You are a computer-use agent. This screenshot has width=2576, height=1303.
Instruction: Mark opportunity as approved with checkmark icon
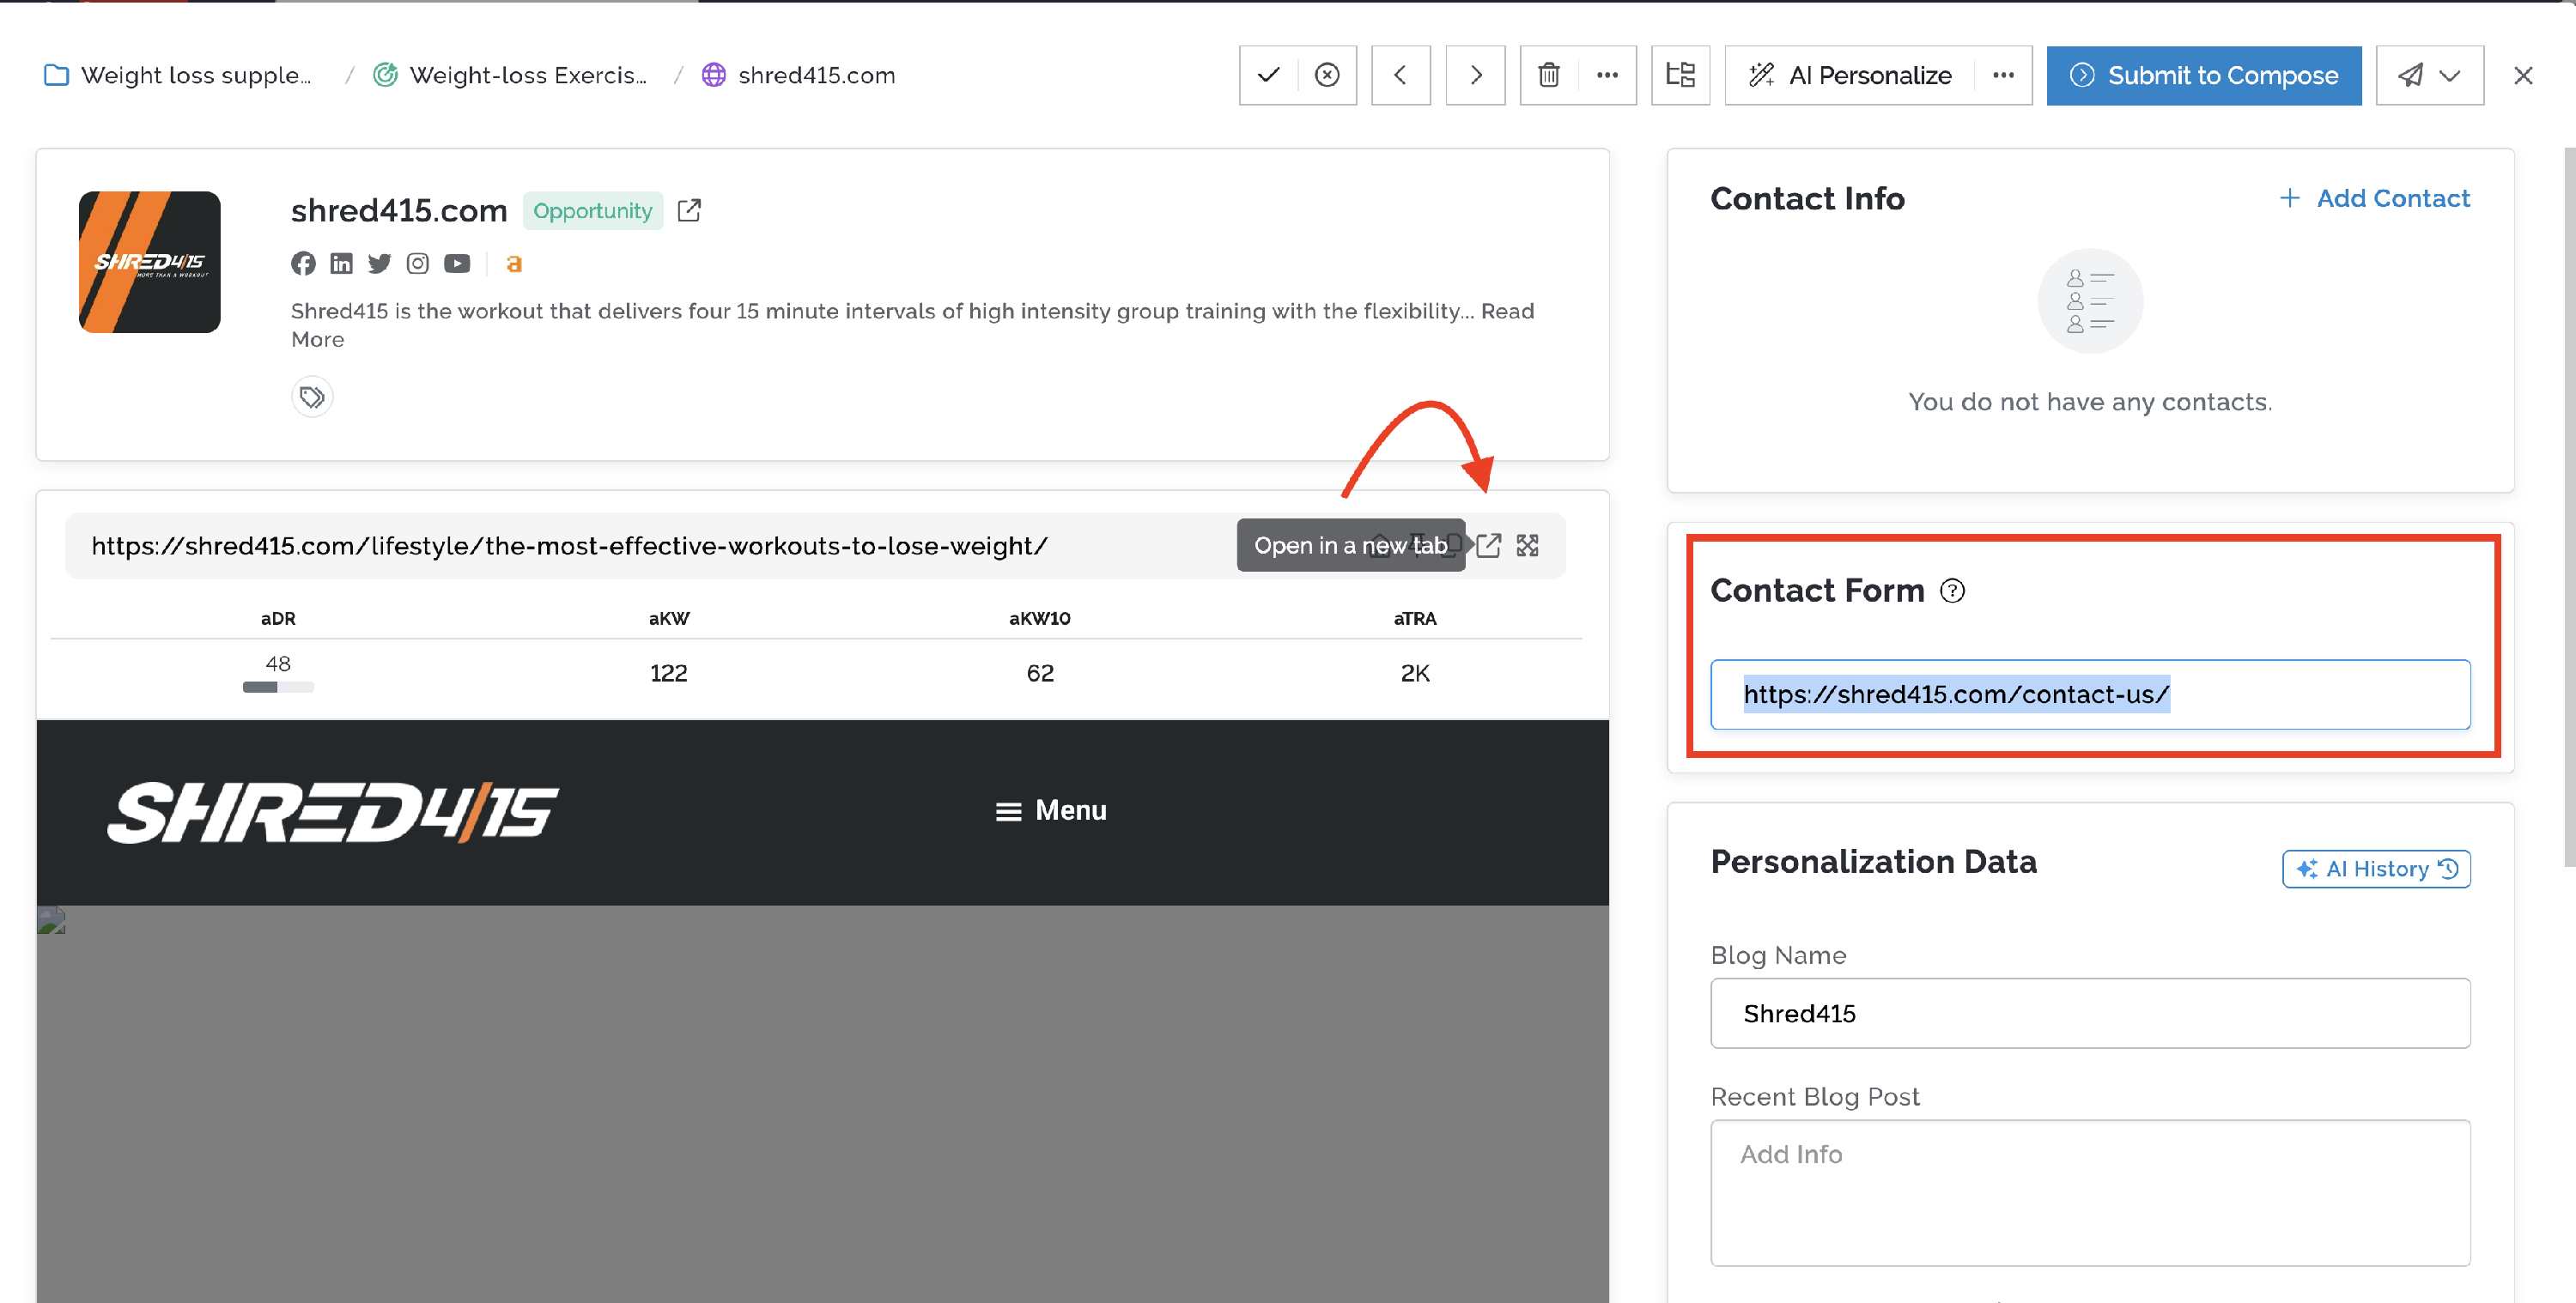click(x=1268, y=75)
